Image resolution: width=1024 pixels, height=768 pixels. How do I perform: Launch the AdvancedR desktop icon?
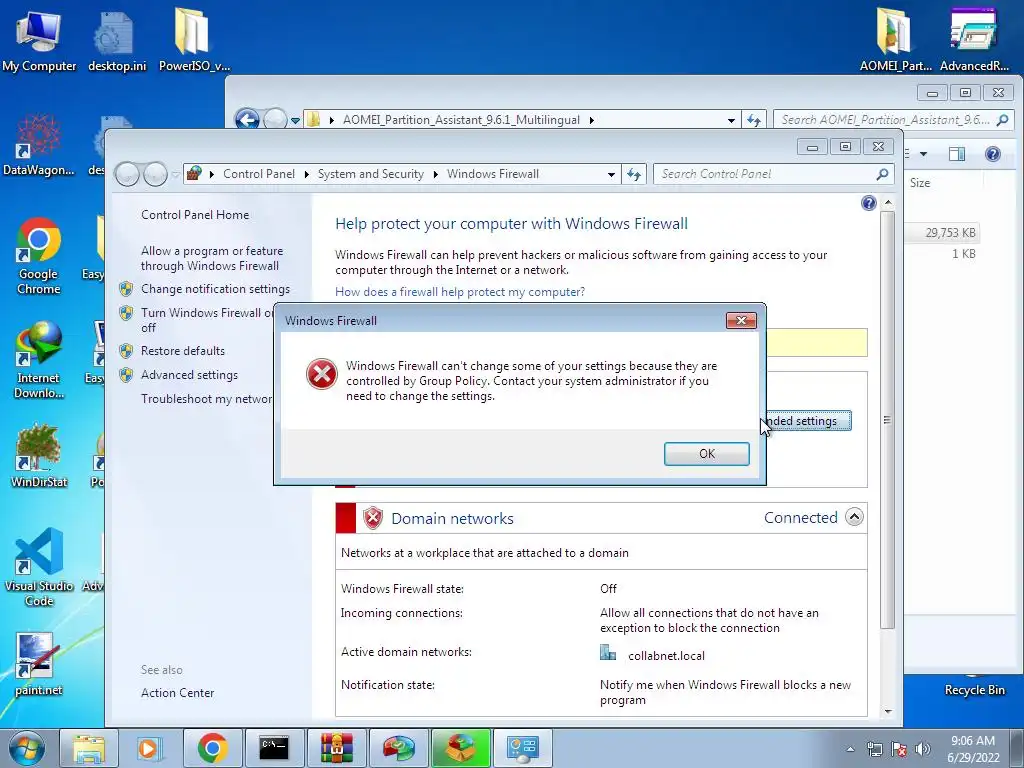click(974, 39)
